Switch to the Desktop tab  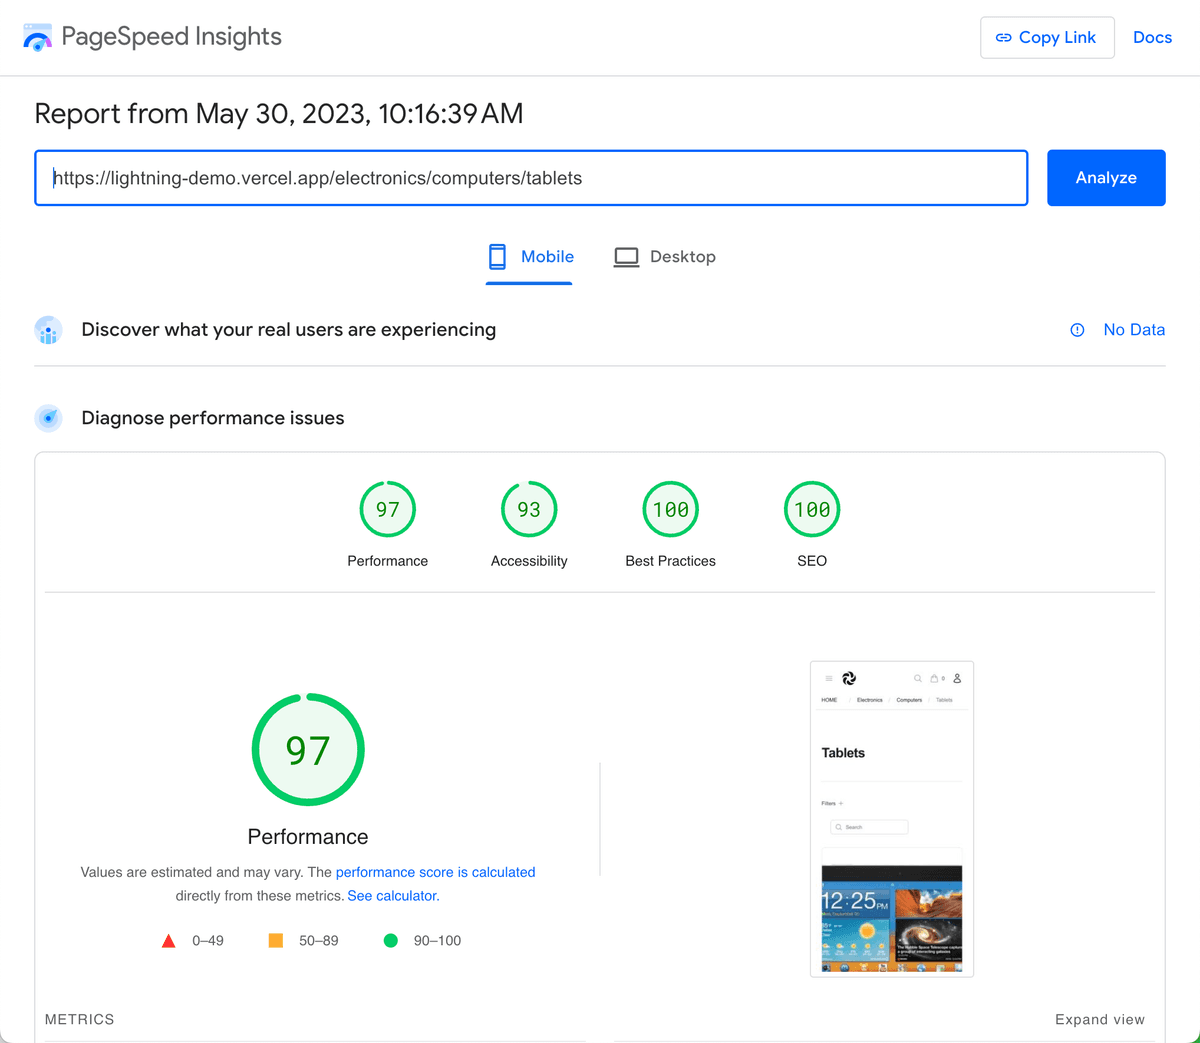pyautogui.click(x=664, y=257)
